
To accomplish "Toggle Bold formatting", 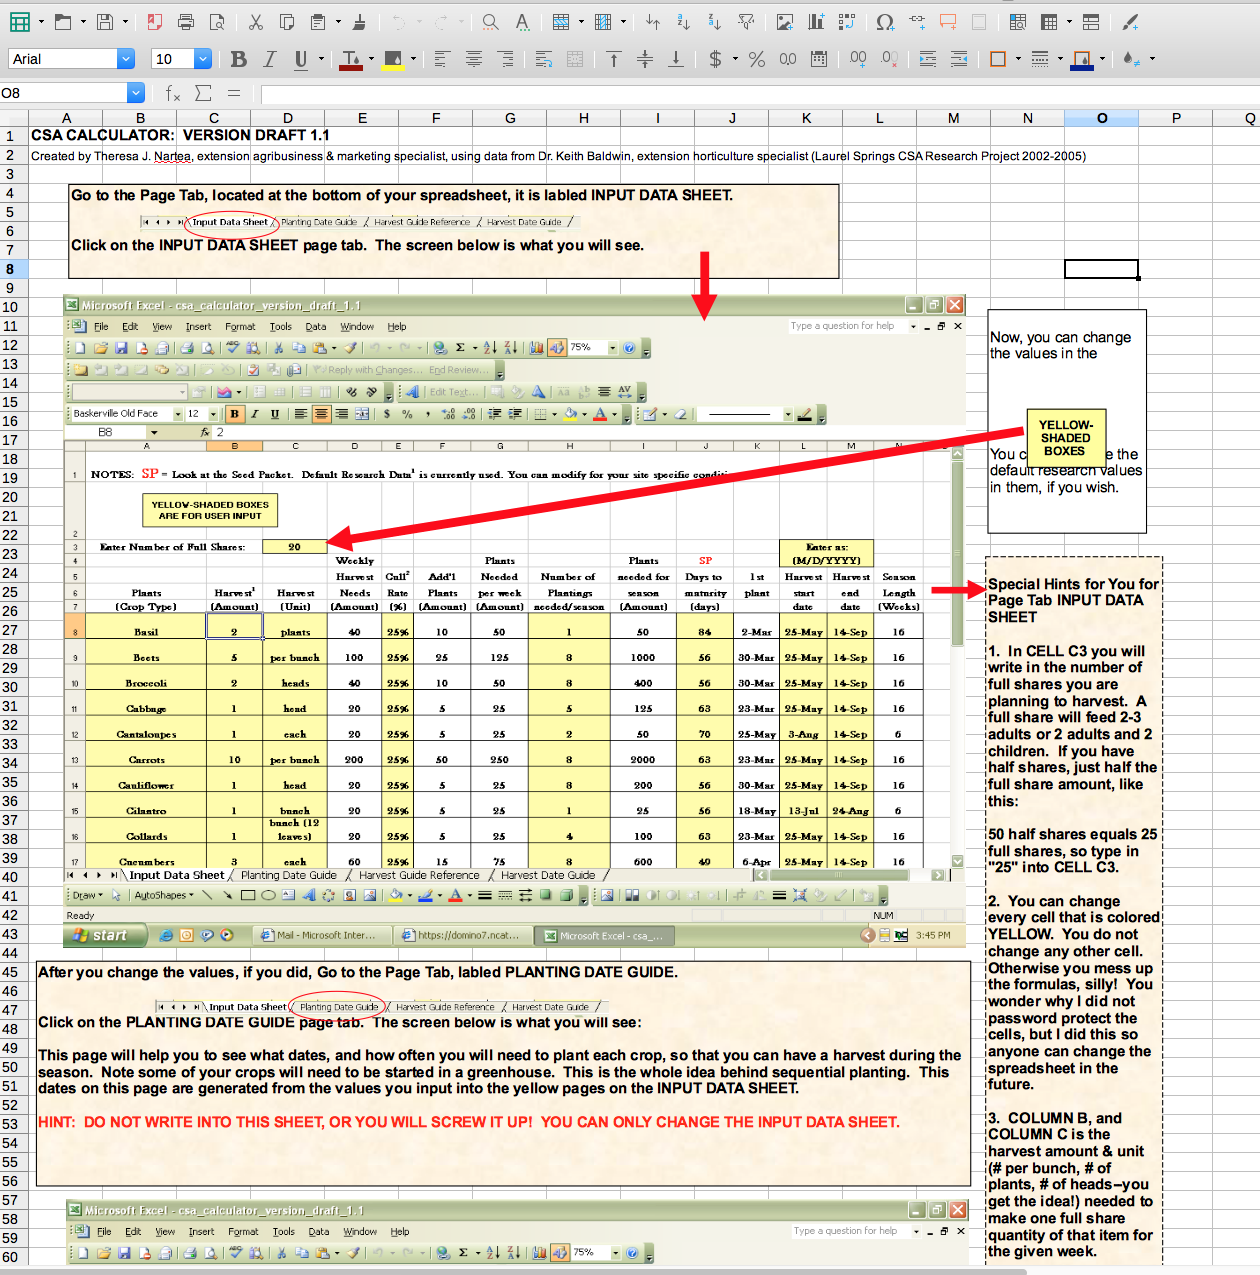I will pos(238,60).
